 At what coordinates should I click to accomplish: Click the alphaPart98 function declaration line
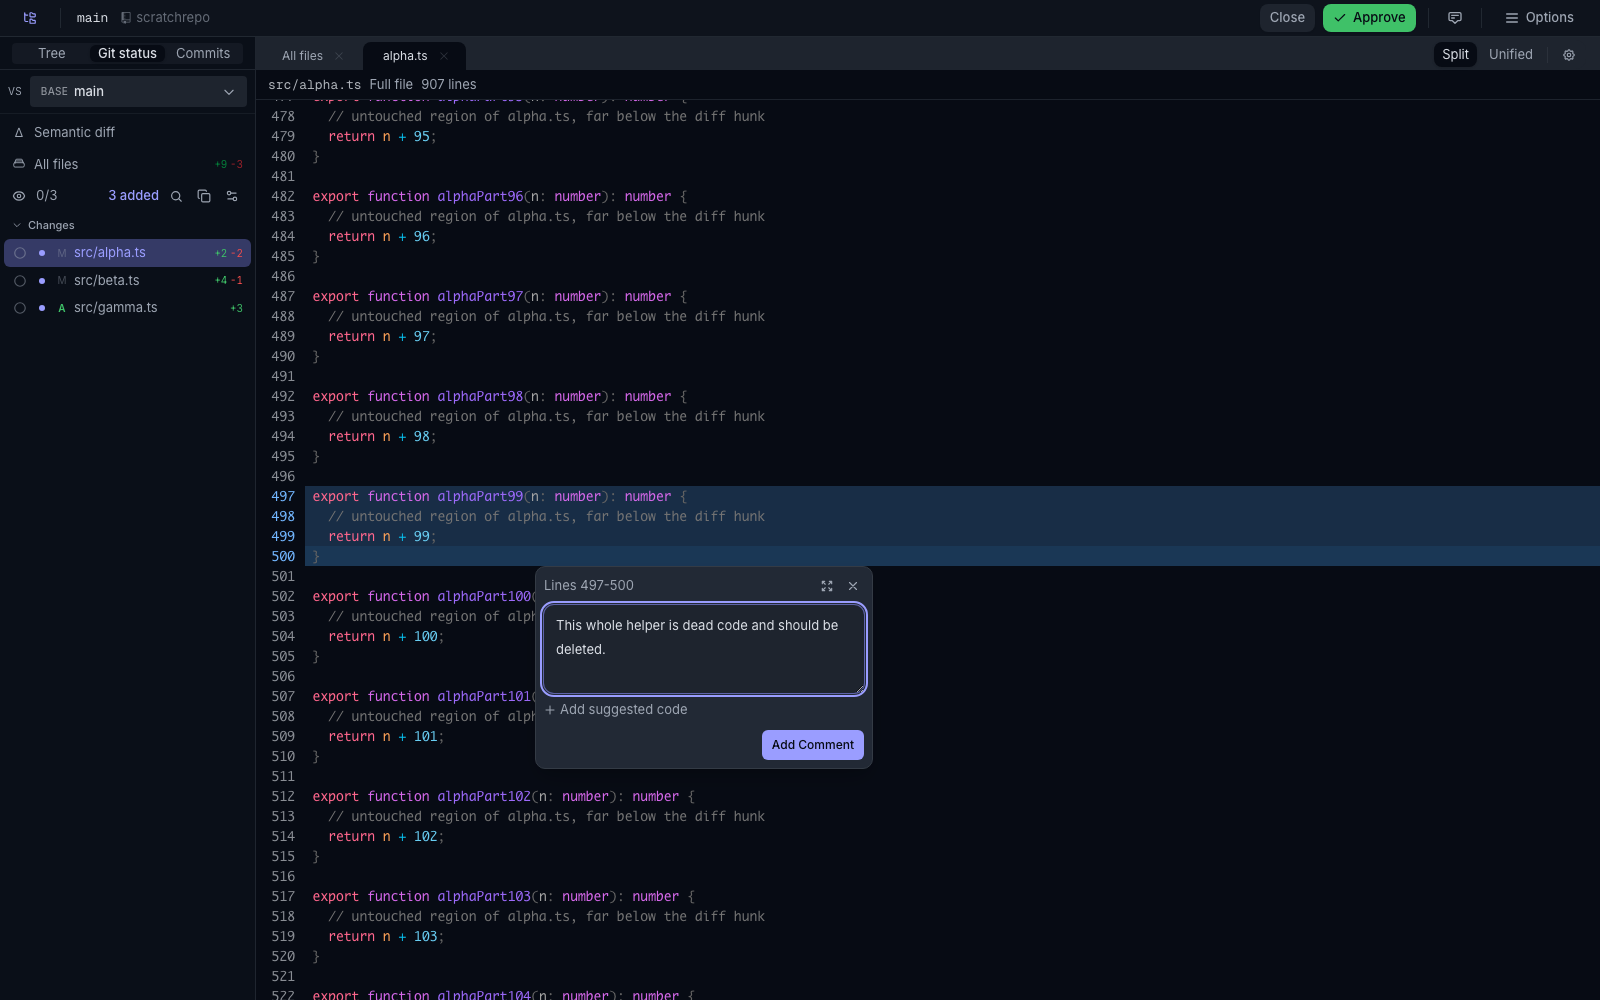pyautogui.click(x=500, y=397)
